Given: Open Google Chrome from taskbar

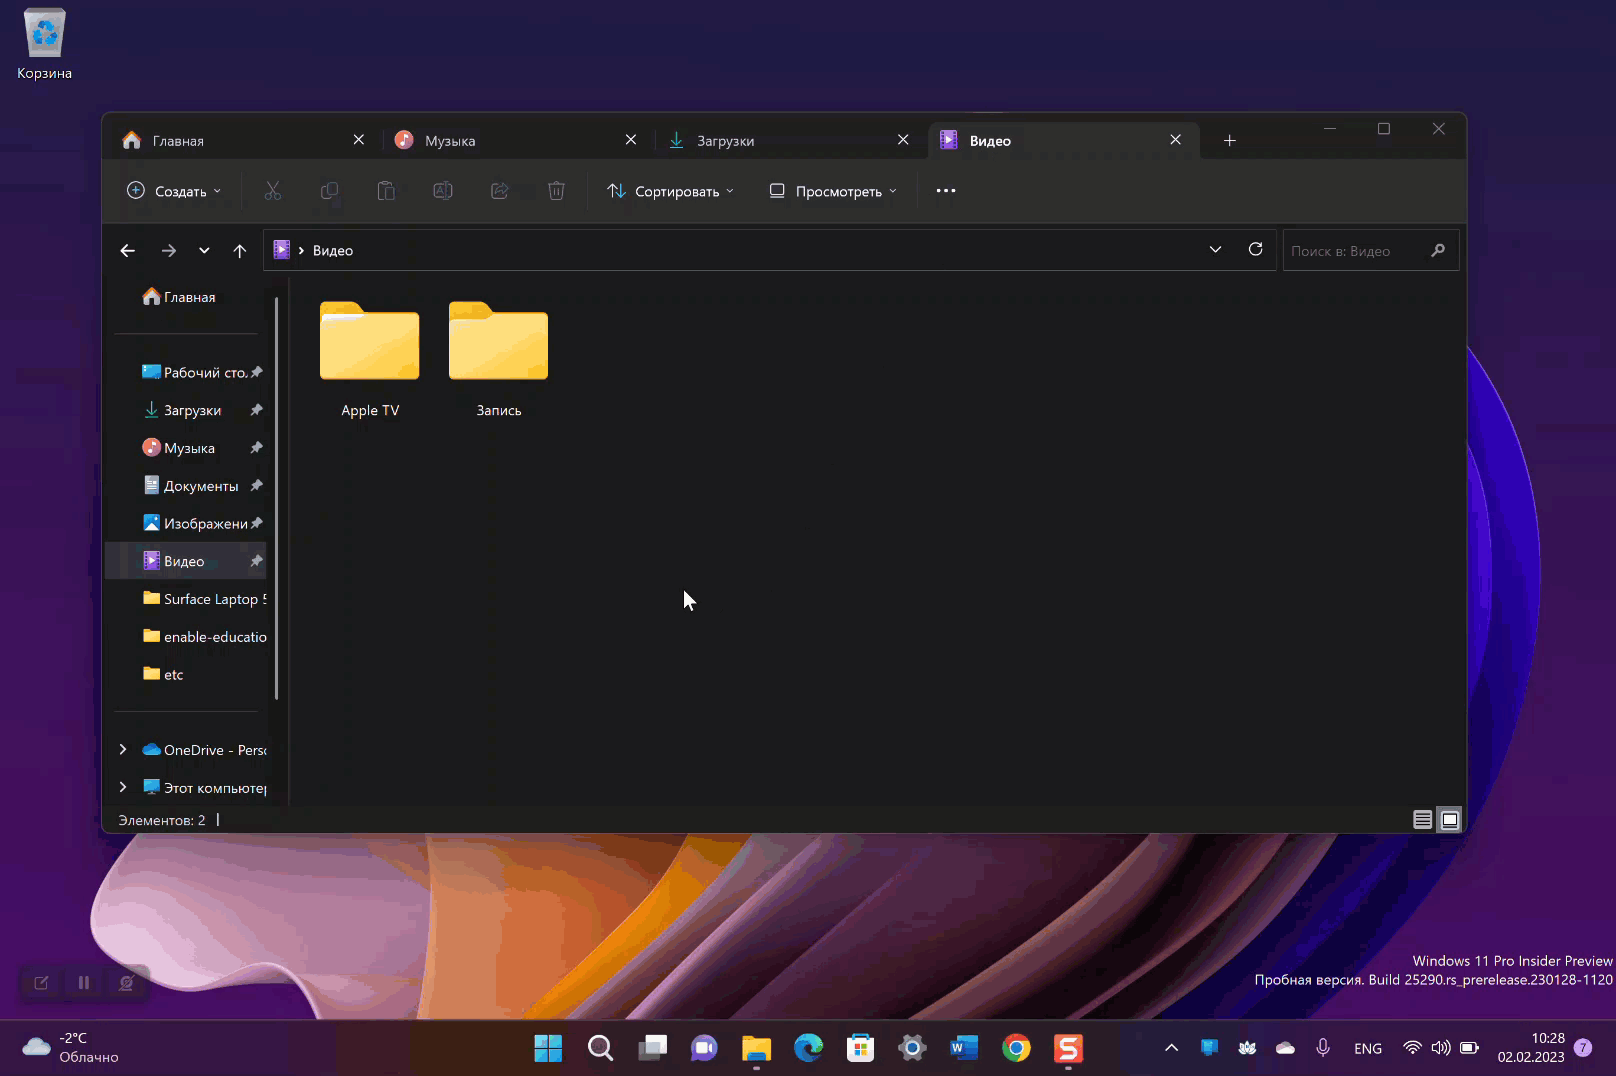Looking at the screenshot, I should (x=1016, y=1048).
